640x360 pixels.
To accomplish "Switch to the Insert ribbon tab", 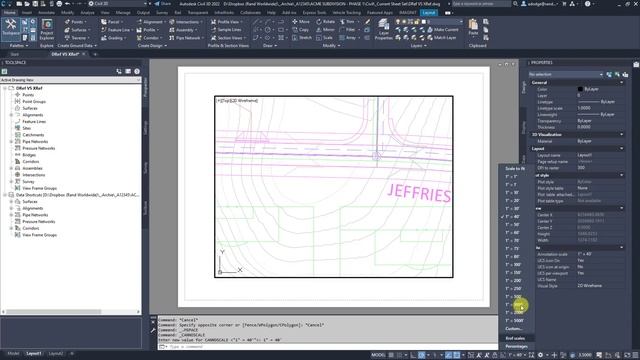I will point(27,13).
